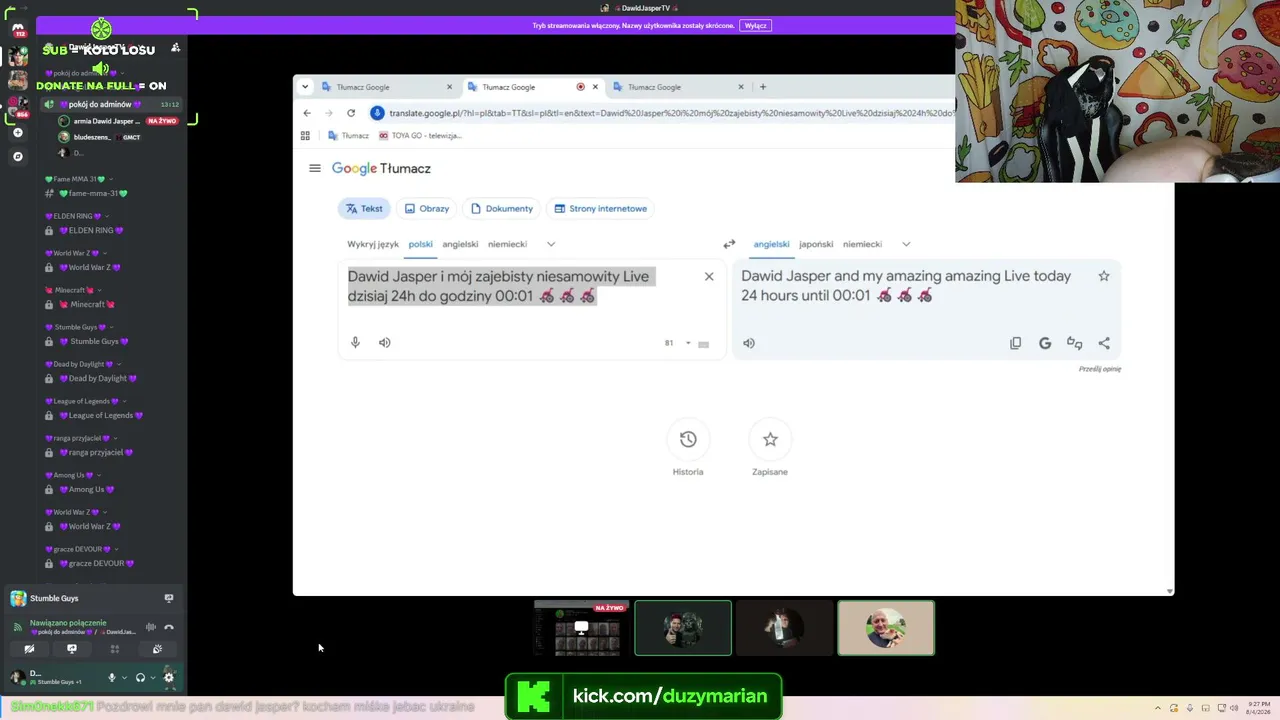Reload the Google Translate page
Viewport: 1280px width, 720px height.
[x=351, y=113]
